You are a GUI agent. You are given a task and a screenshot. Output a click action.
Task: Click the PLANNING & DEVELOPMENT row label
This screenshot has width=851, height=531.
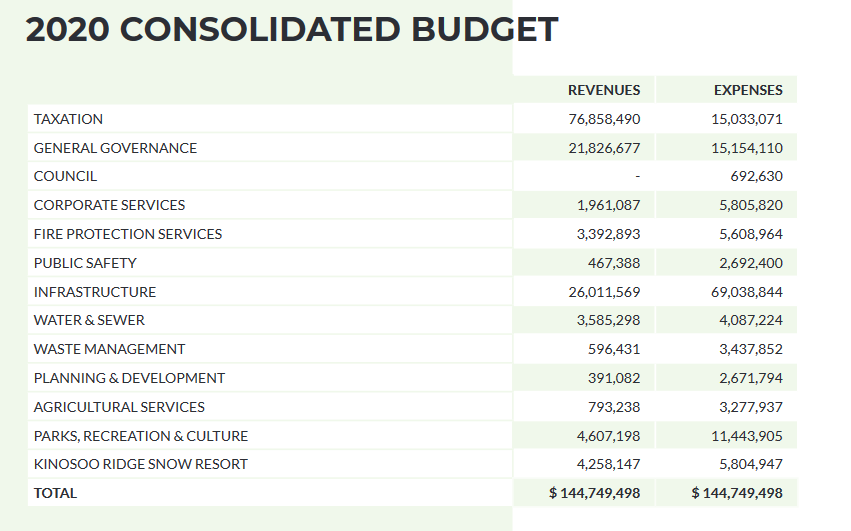pyautogui.click(x=129, y=378)
